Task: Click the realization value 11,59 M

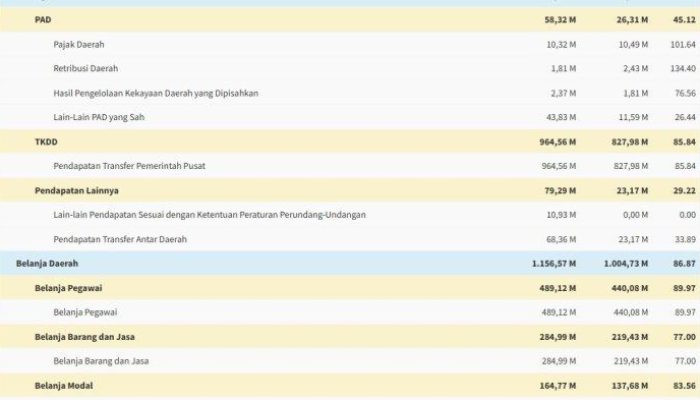Action: [x=633, y=117]
